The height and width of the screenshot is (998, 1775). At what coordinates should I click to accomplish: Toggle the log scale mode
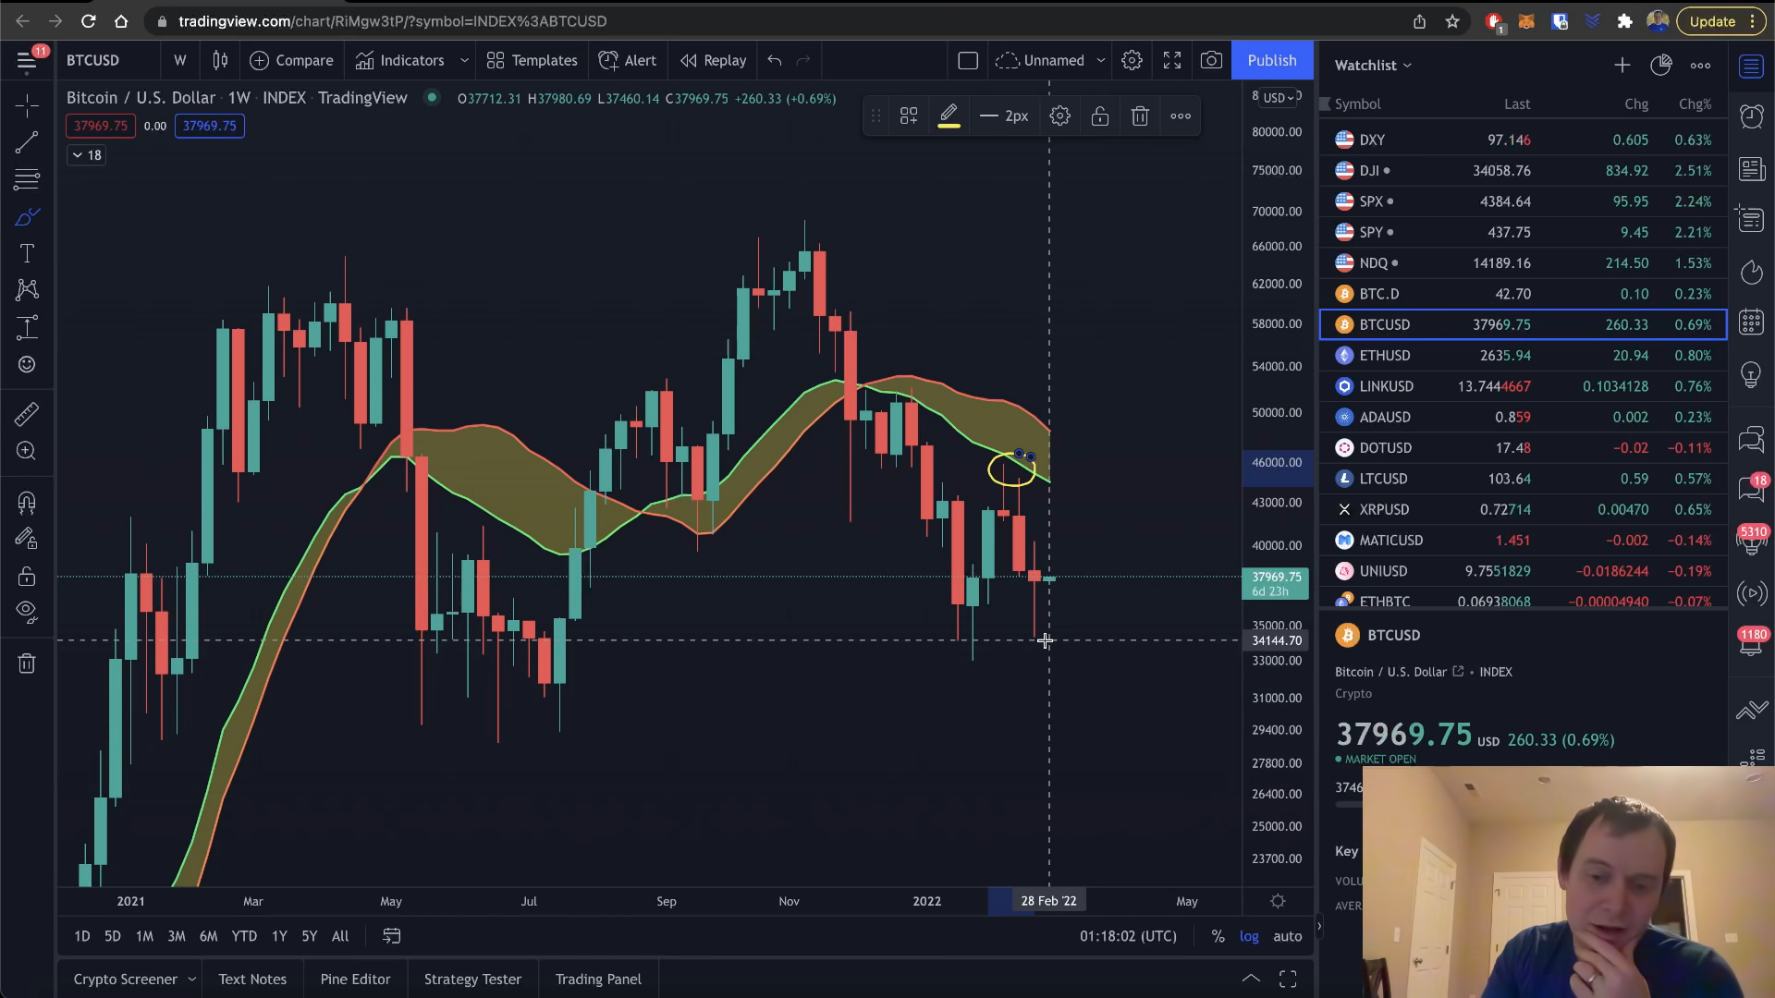(x=1249, y=936)
